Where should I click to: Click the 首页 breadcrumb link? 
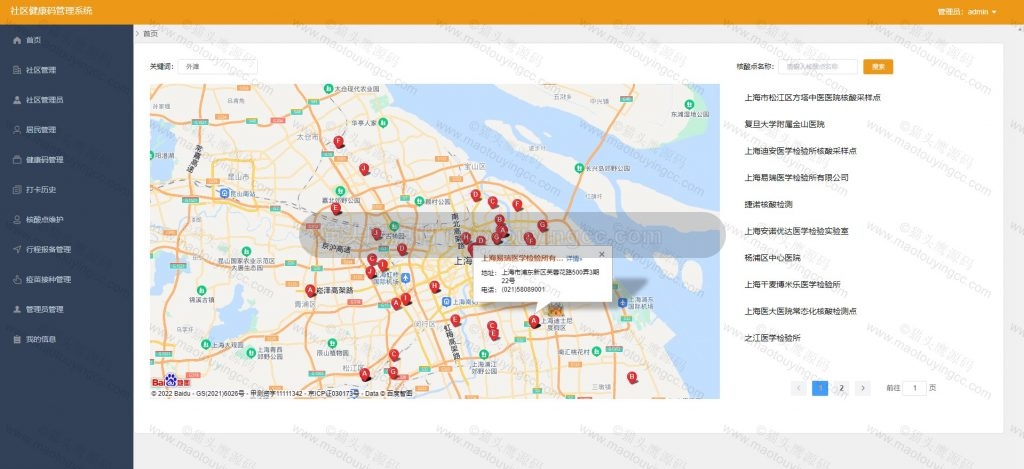(150, 33)
